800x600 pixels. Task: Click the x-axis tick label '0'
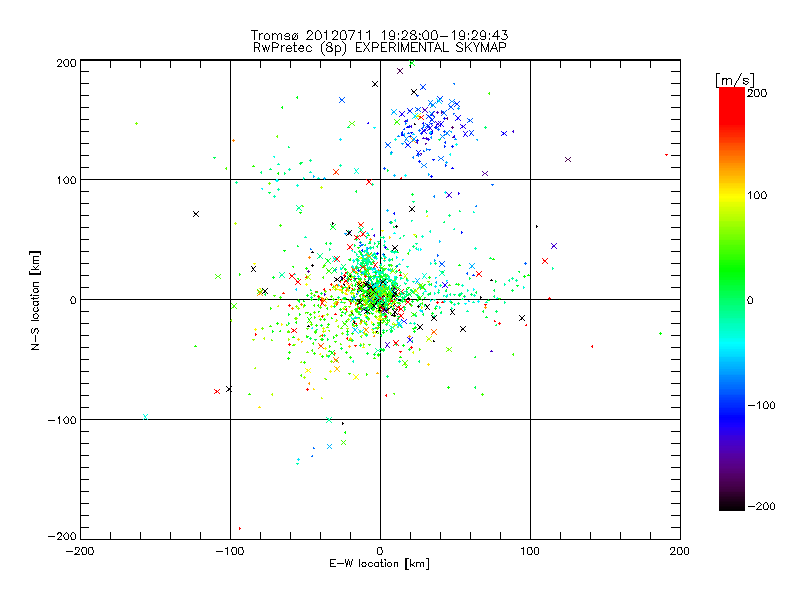(x=380, y=551)
